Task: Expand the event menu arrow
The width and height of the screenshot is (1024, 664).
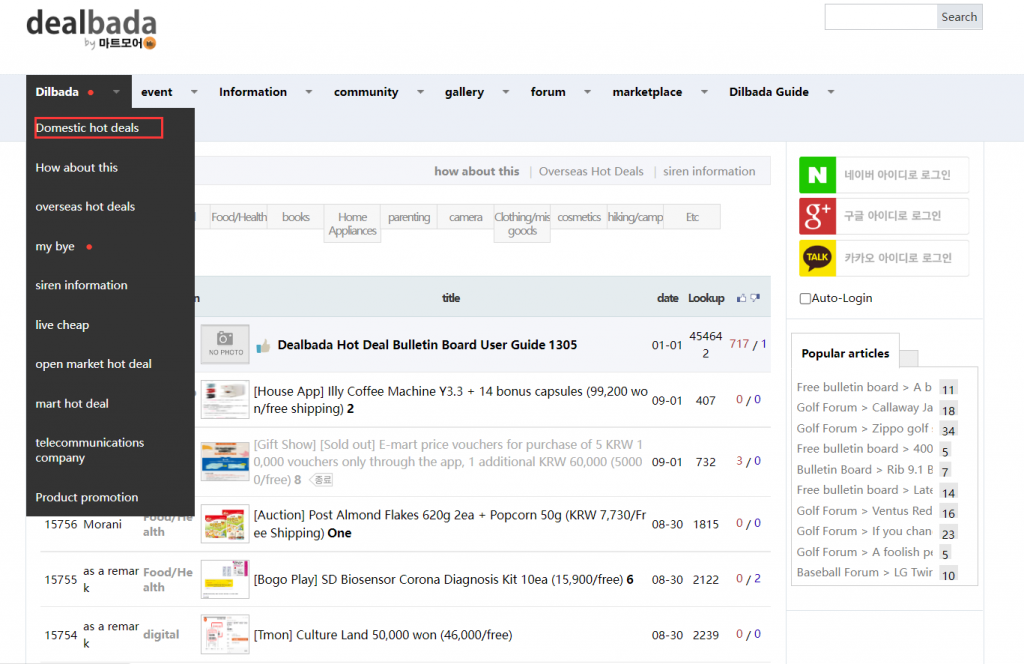Action: (194, 92)
